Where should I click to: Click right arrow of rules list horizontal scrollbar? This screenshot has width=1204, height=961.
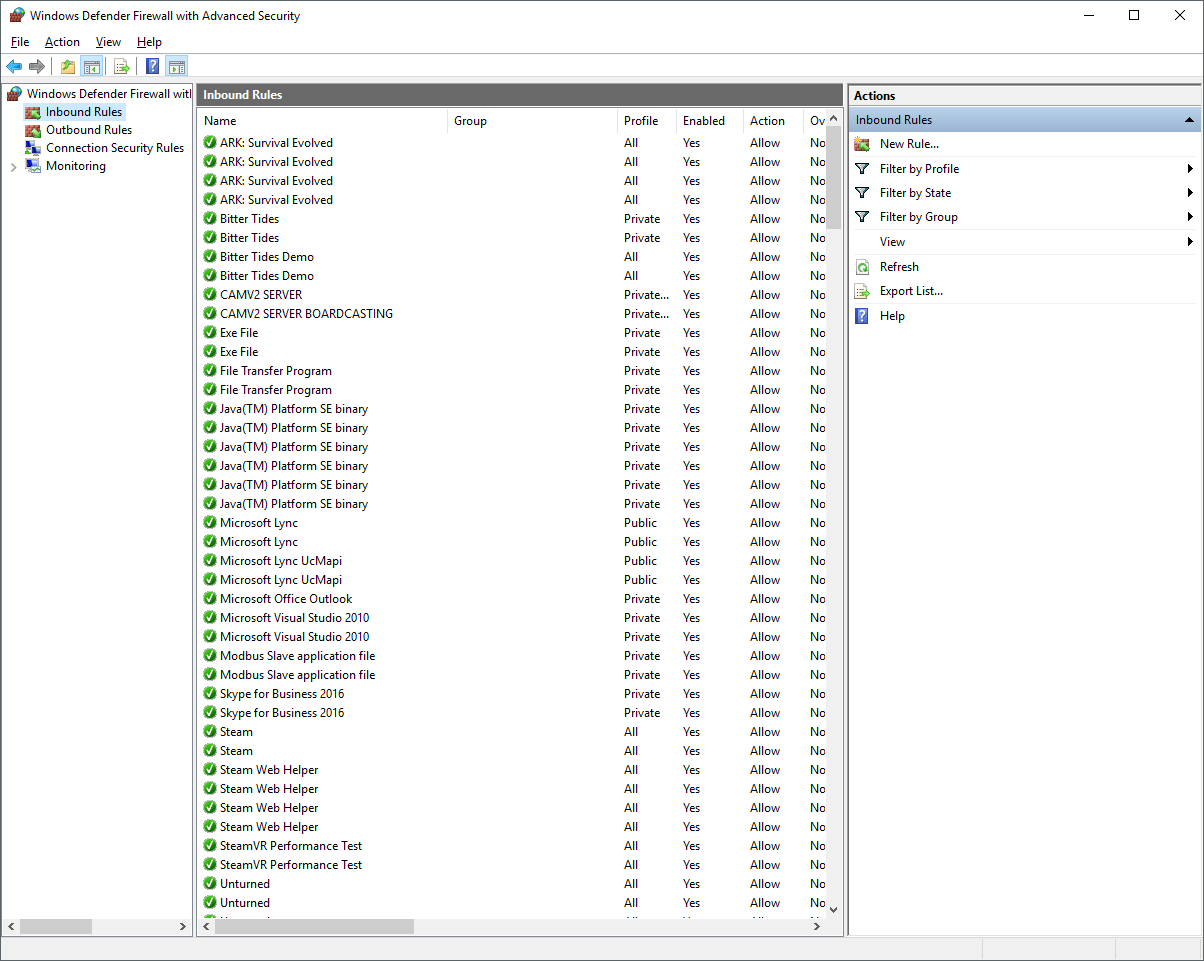point(815,927)
